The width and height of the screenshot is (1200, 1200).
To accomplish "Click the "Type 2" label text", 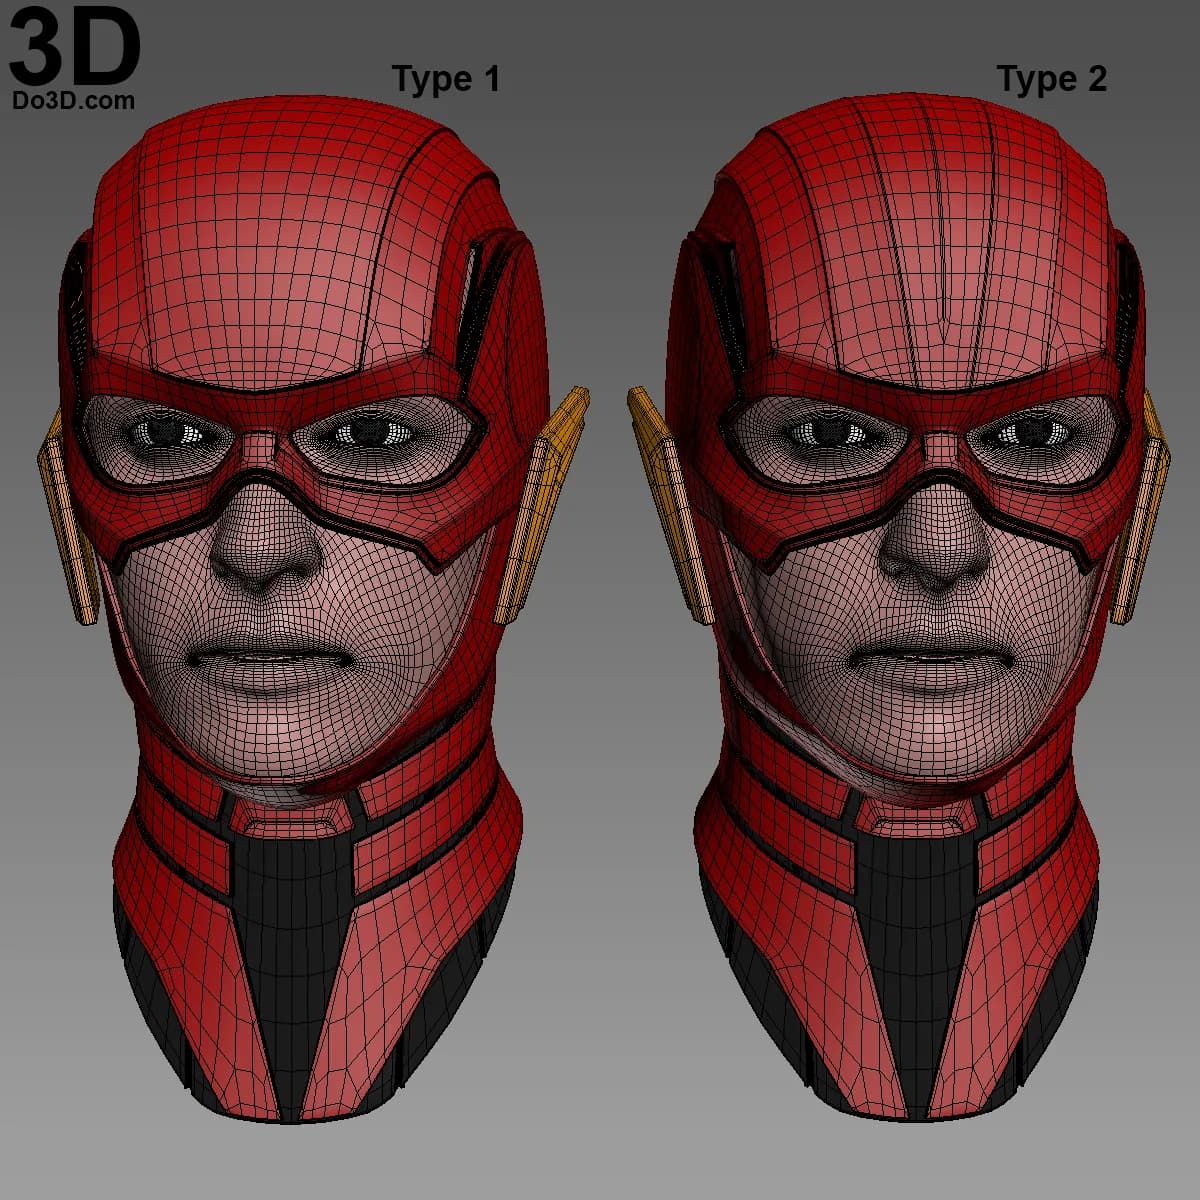I will coord(1052,79).
